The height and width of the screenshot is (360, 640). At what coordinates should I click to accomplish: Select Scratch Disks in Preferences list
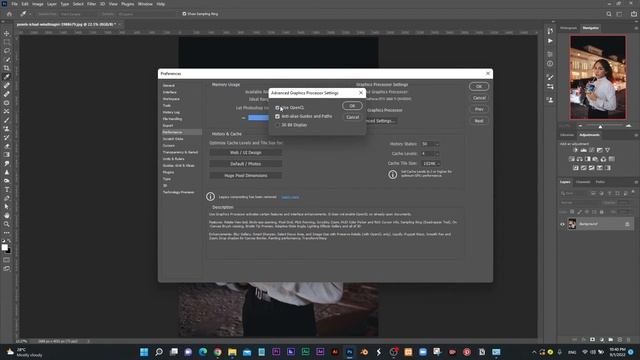[173, 139]
